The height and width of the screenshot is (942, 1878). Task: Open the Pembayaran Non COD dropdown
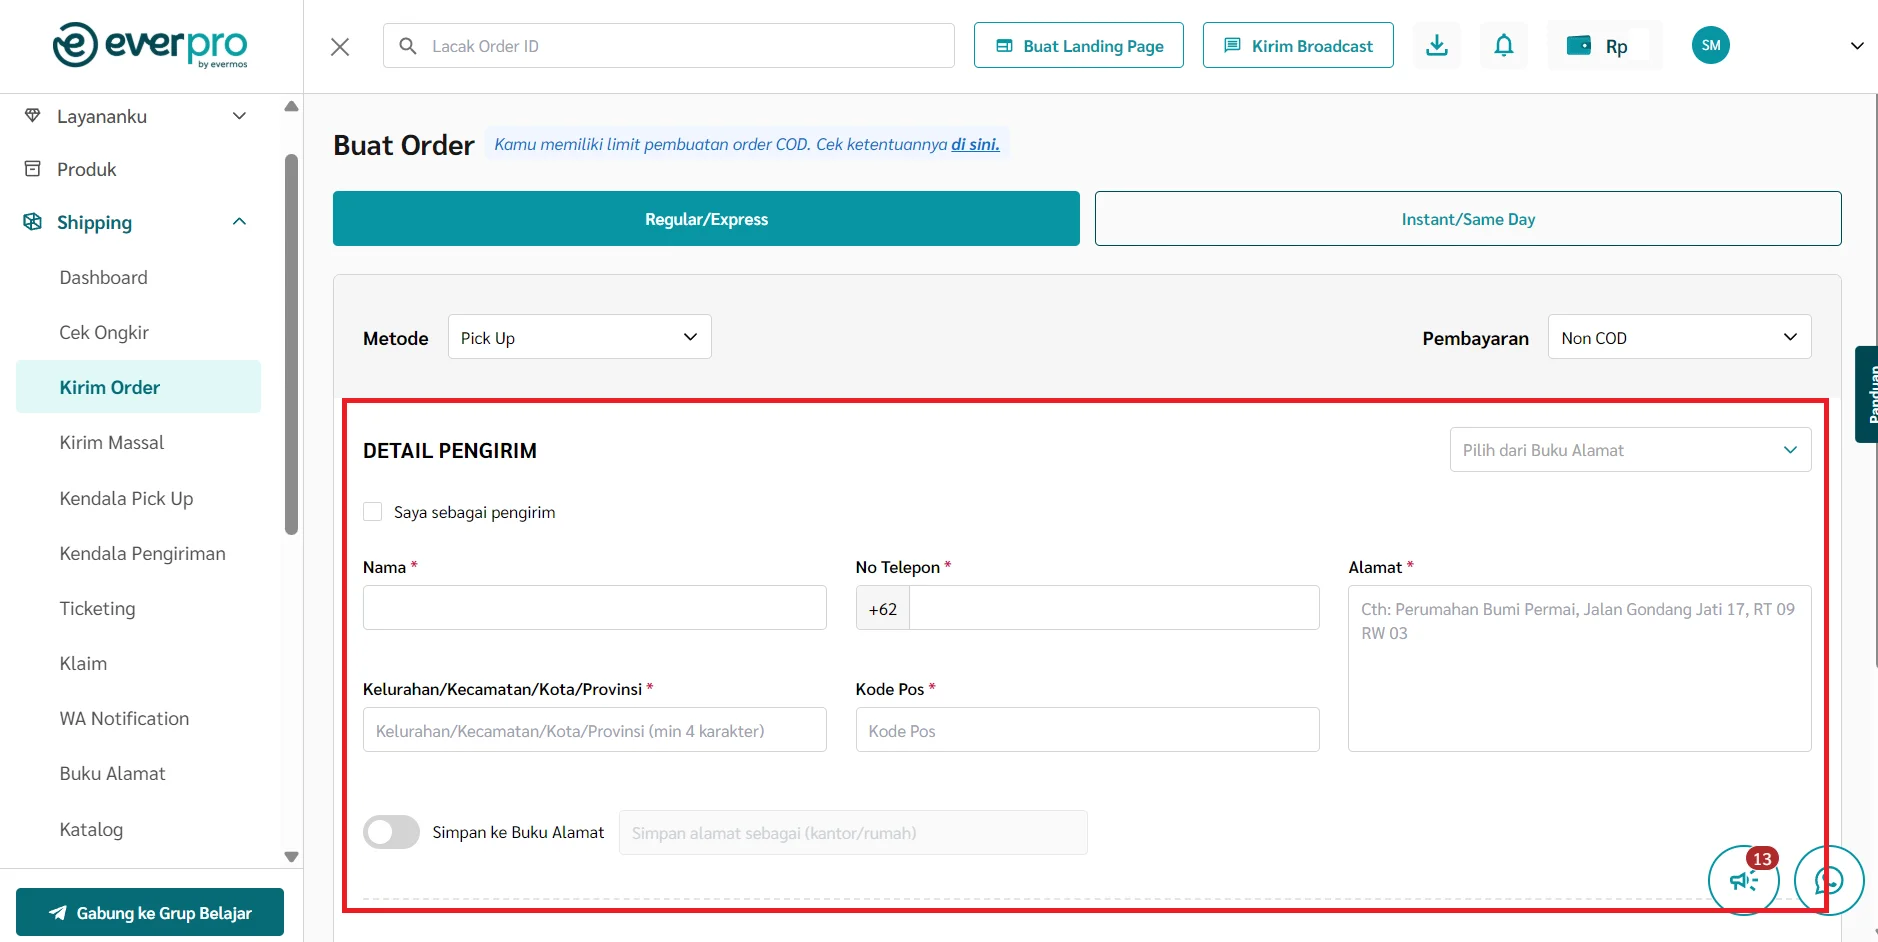(x=1678, y=338)
